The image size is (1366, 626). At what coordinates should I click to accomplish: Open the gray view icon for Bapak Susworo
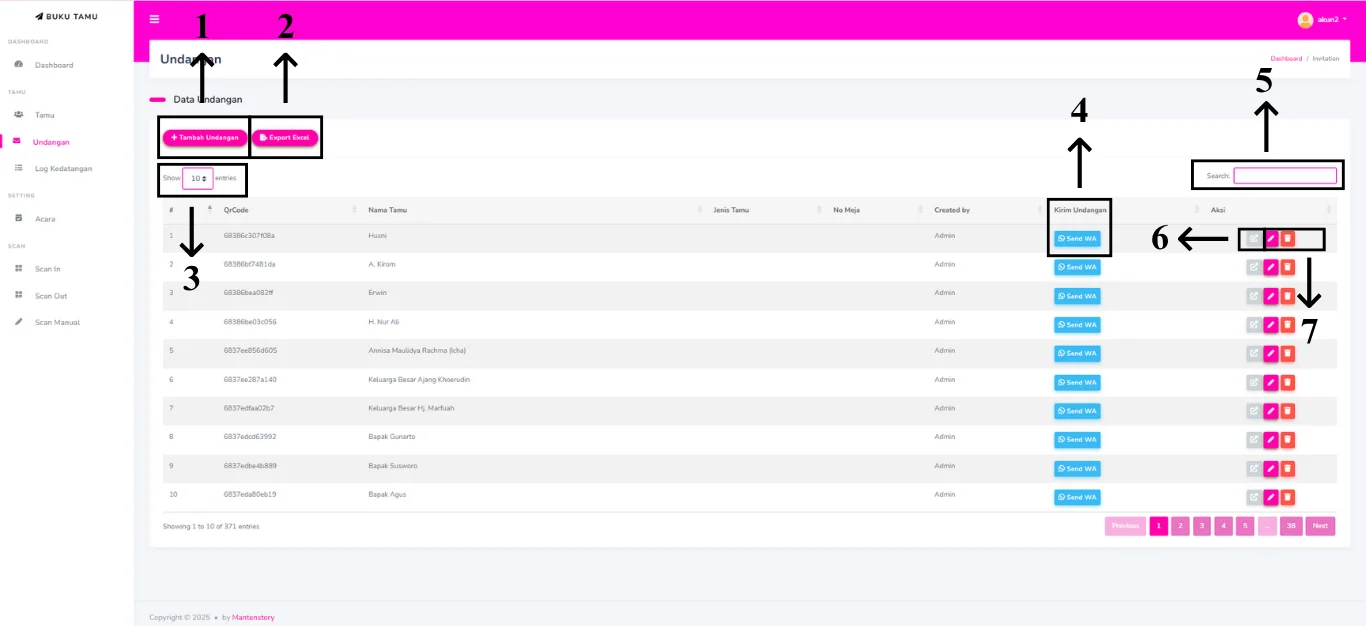1254,468
